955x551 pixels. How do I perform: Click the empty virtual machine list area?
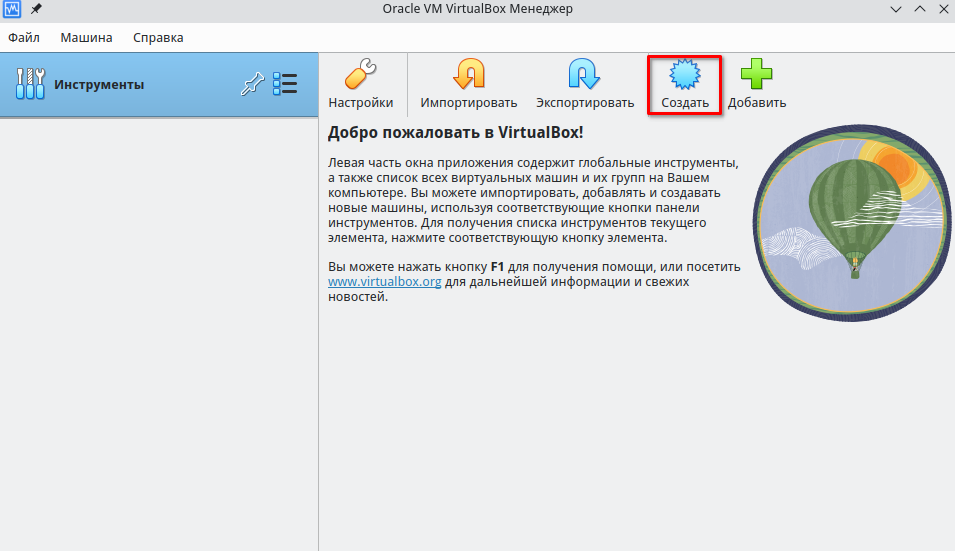(158, 330)
